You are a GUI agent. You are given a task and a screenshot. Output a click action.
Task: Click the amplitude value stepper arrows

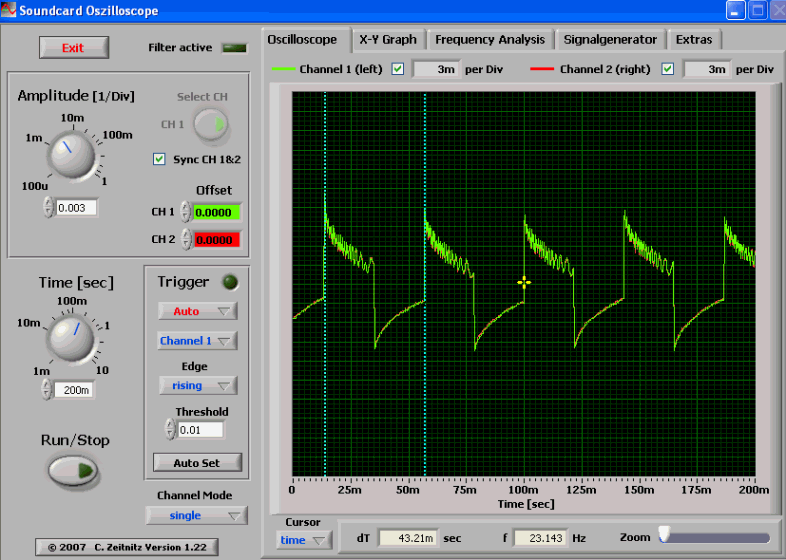48,207
